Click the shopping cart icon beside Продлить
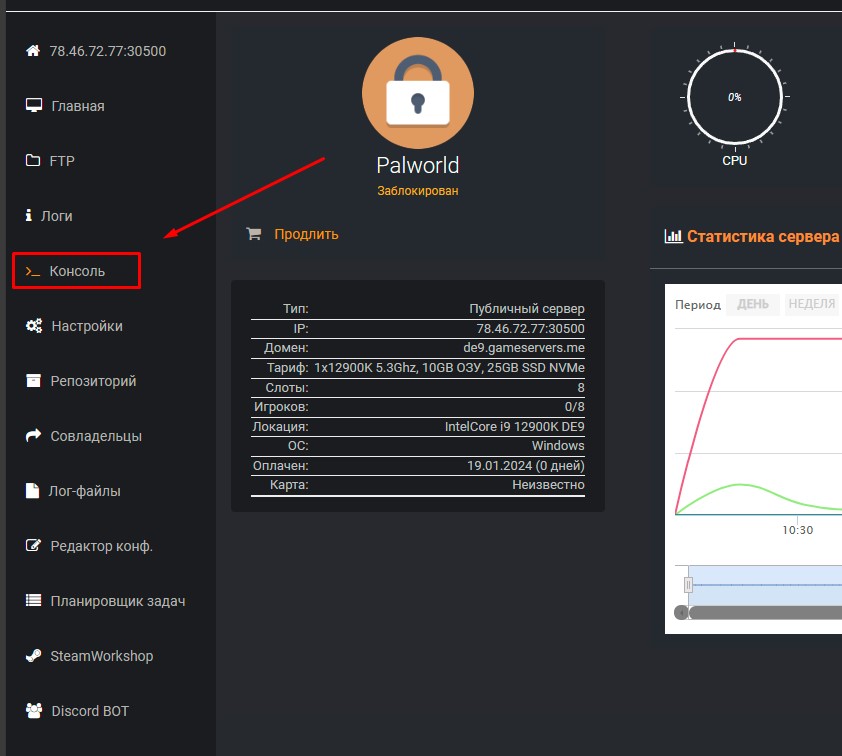 [254, 234]
